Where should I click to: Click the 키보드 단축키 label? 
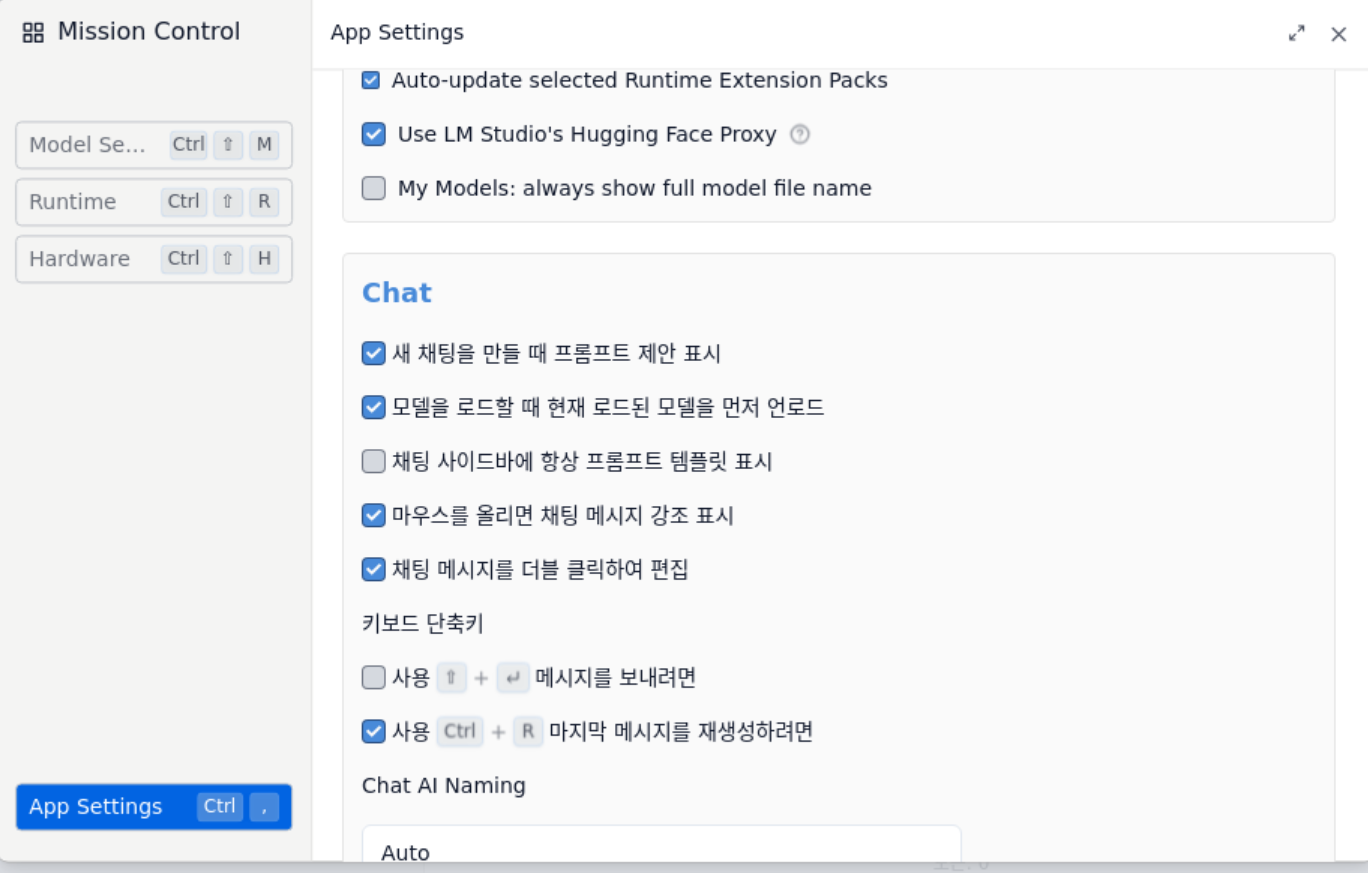pos(423,623)
